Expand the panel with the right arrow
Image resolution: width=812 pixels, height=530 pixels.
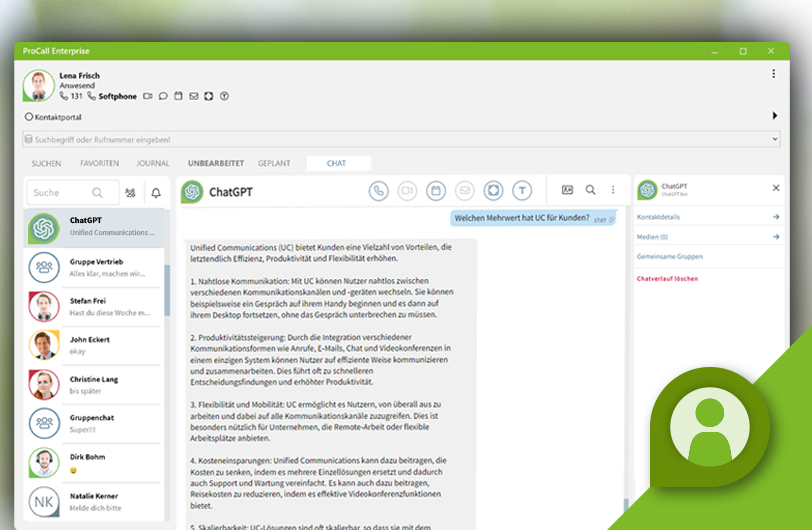pyautogui.click(x=775, y=116)
